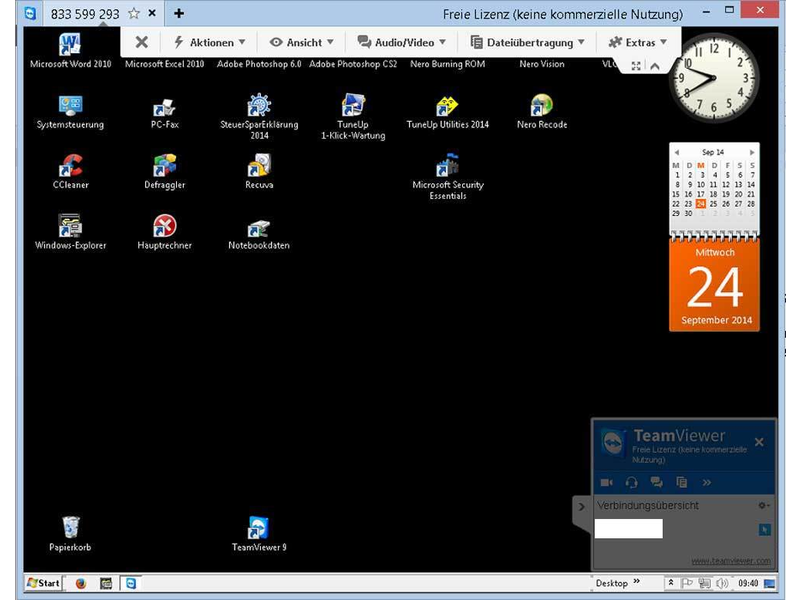800x600 pixels.
Task: Click the Start button
Action: (44, 583)
